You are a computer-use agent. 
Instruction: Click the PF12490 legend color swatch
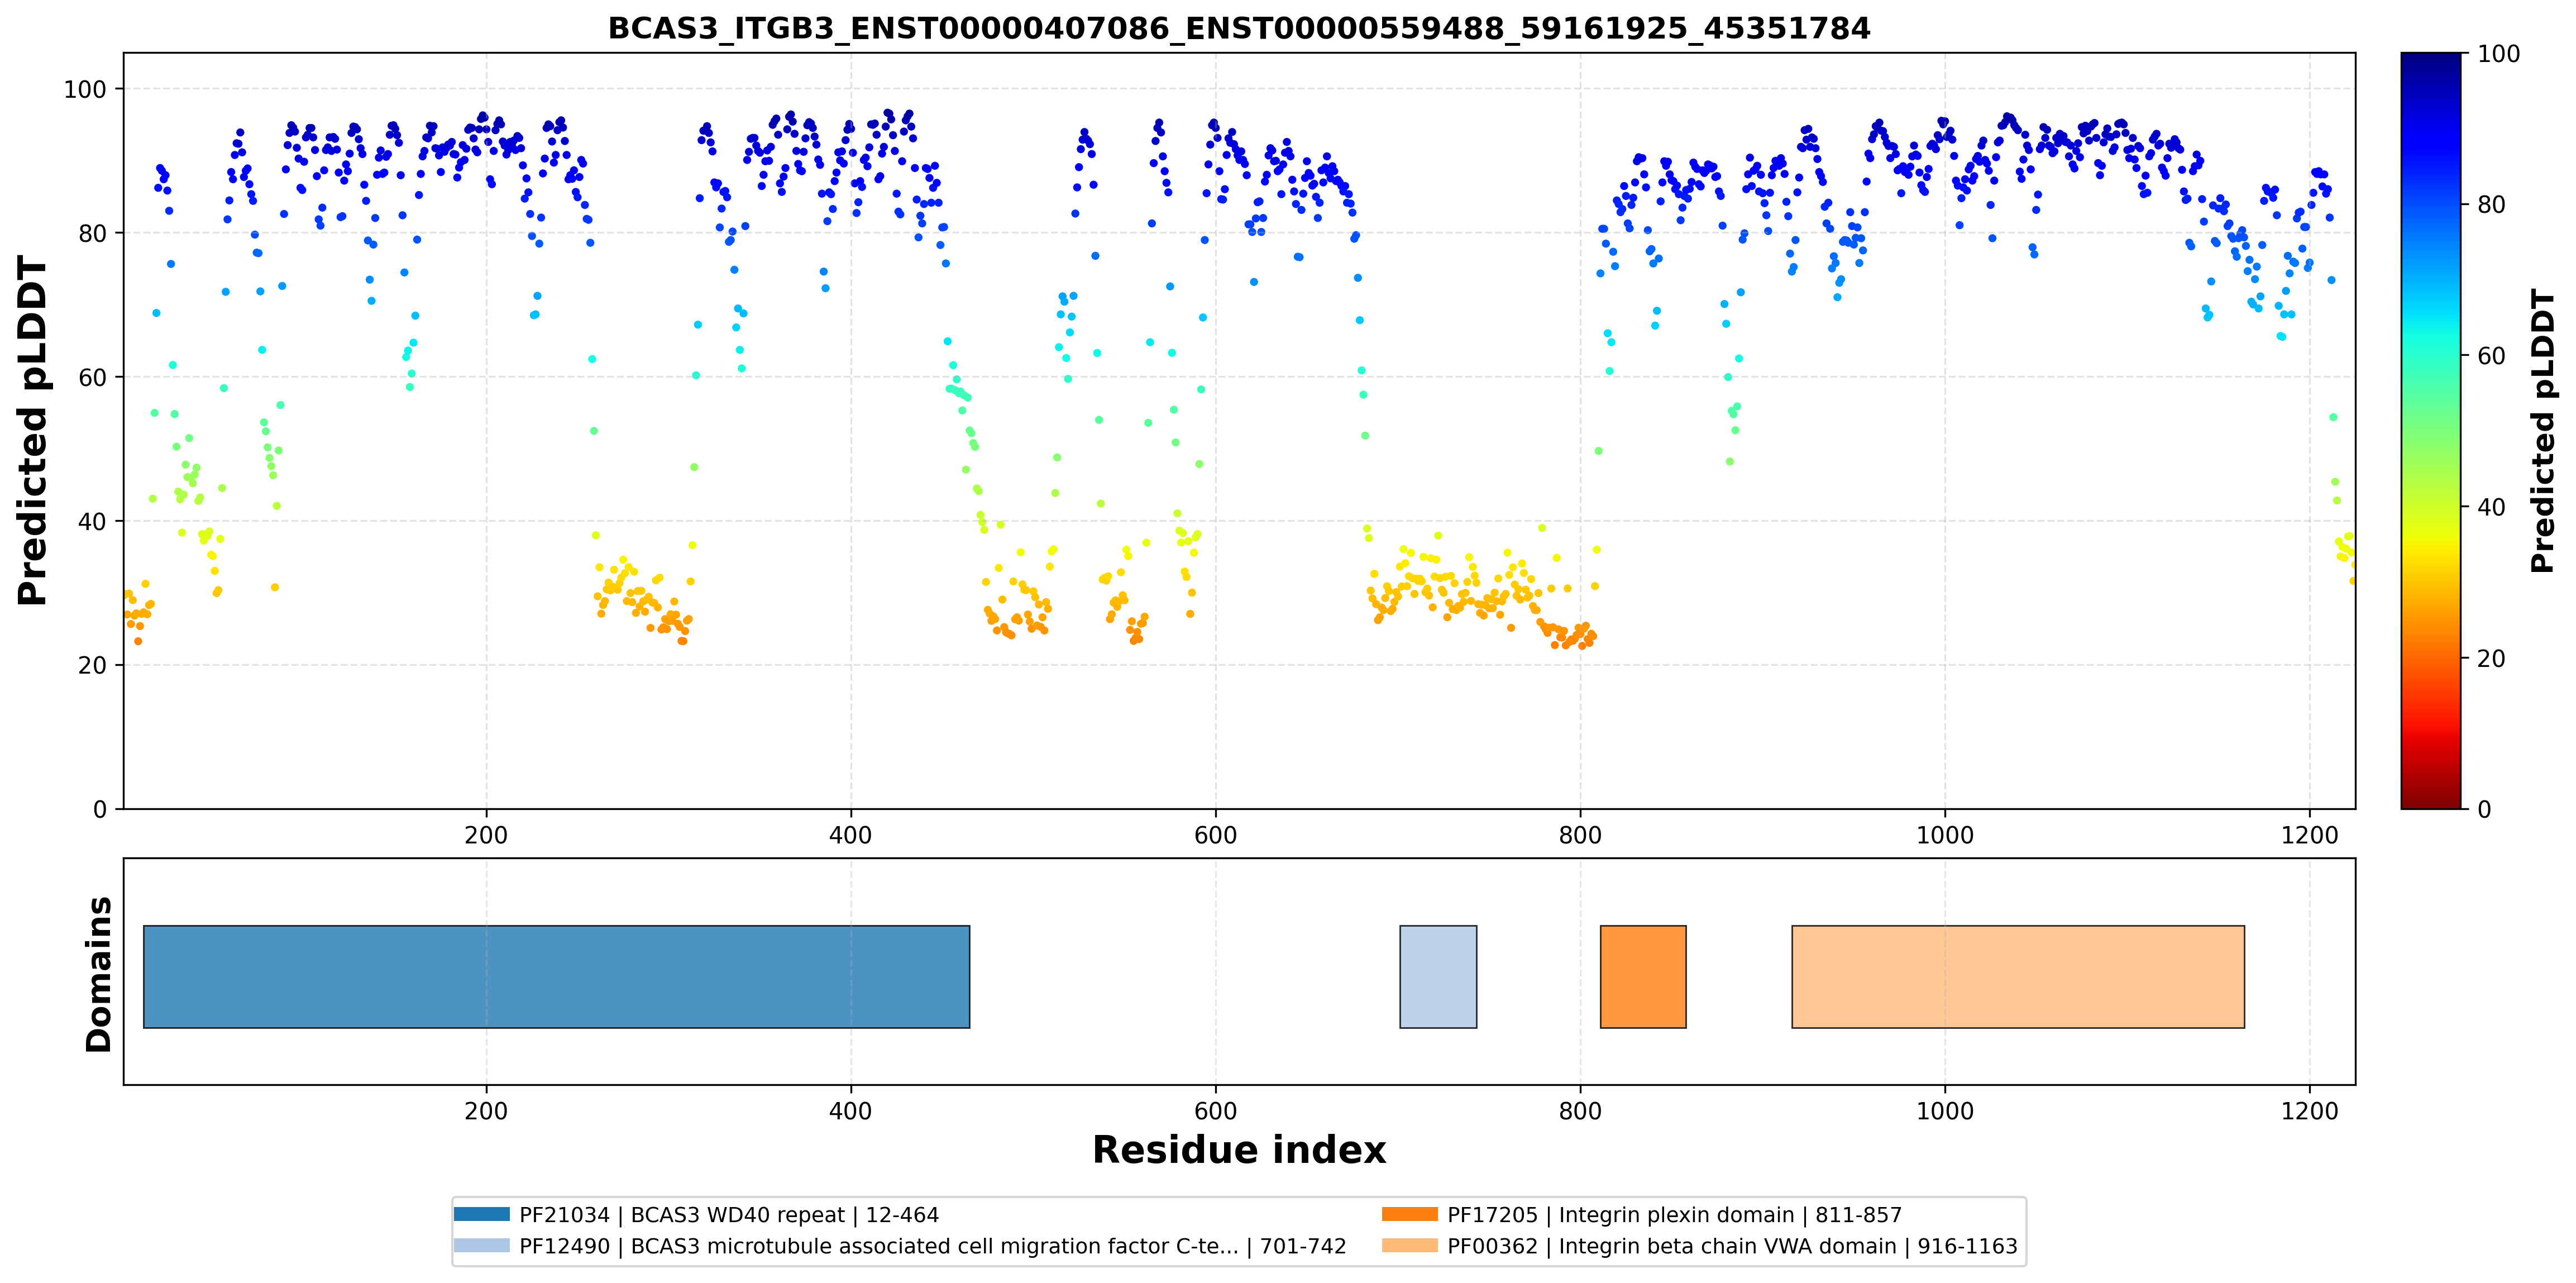click(482, 1245)
